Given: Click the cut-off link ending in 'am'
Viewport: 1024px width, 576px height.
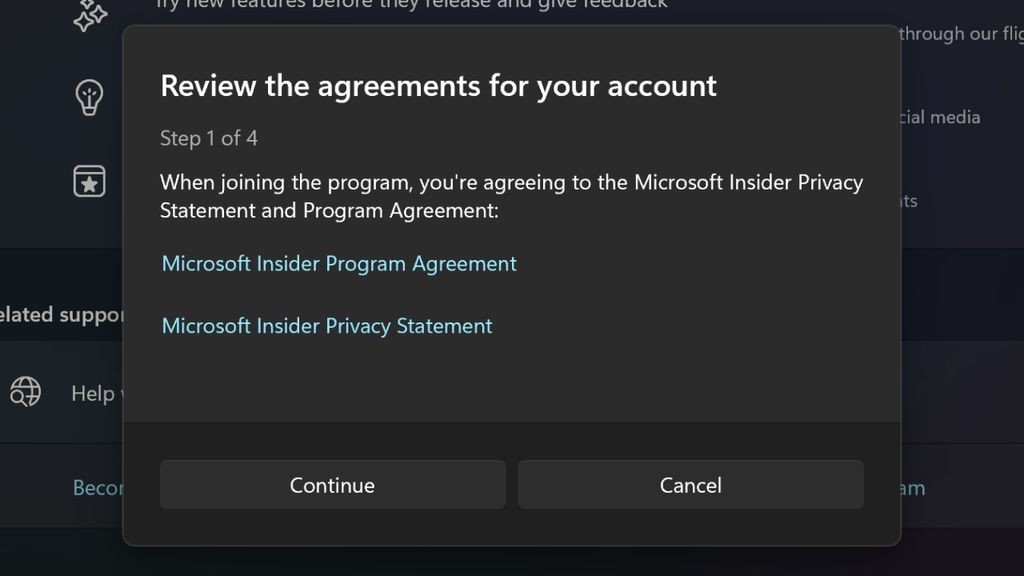Looking at the screenshot, I should (912, 488).
